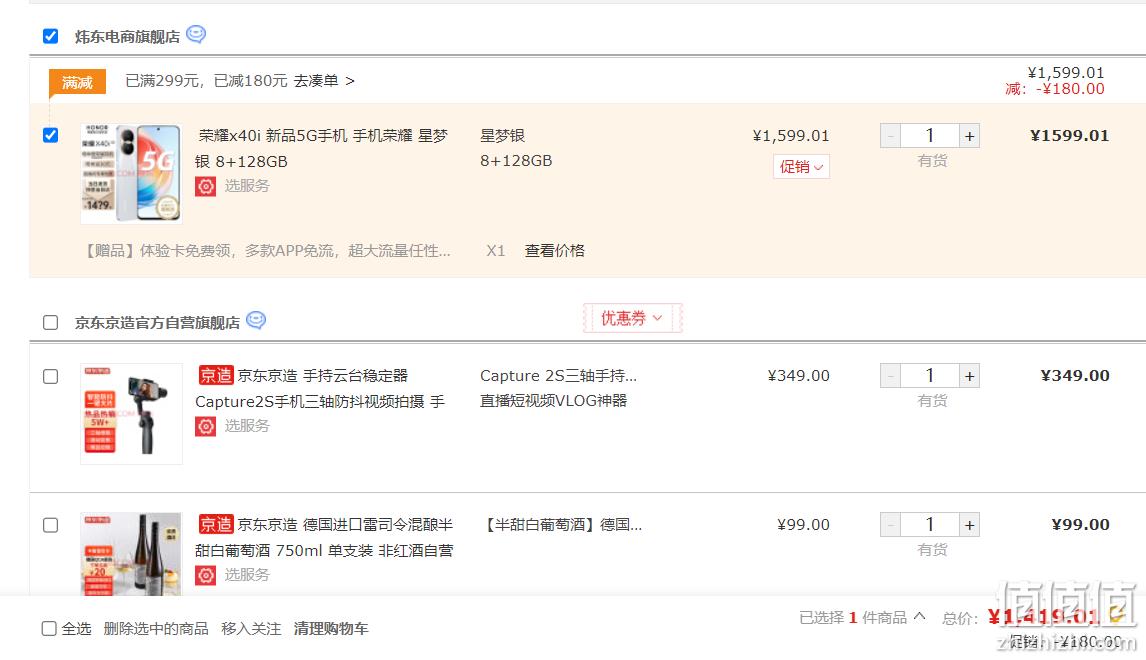Tick the 全选 select-all checkbox

[49, 629]
